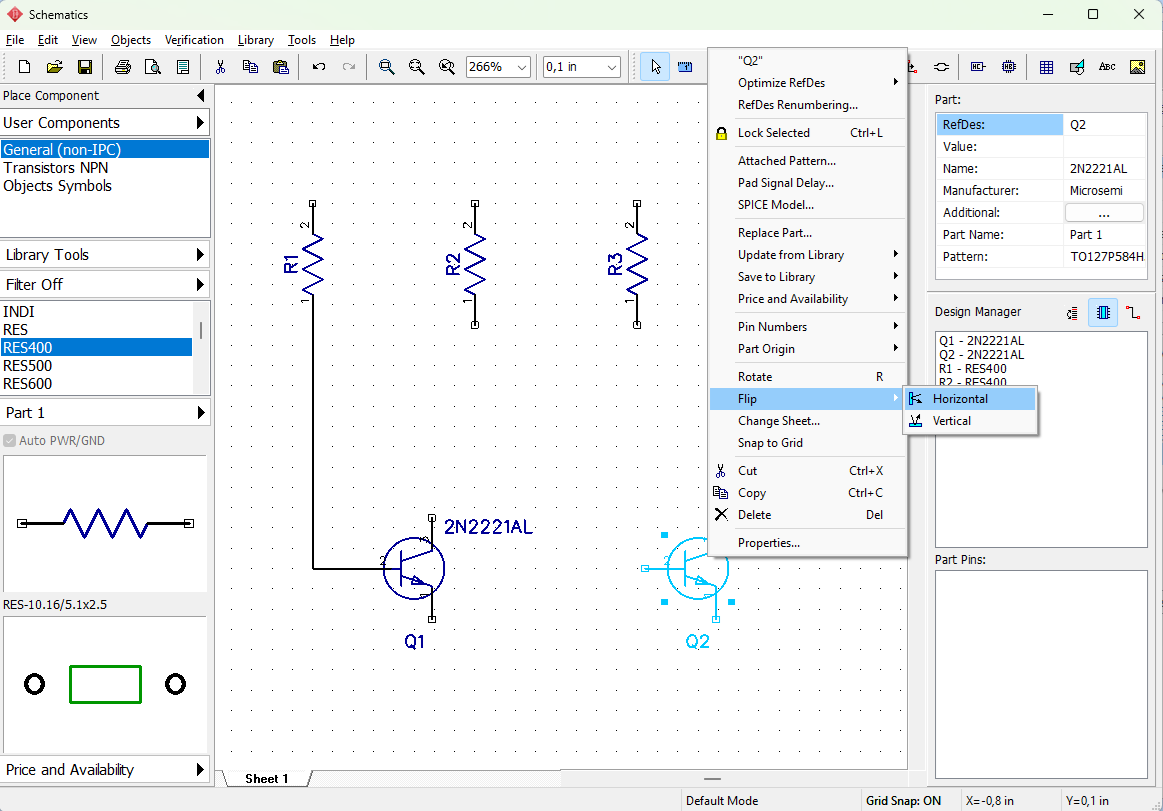Select R1 - RES400 in Design Manager
Screen dimensions: 1163x811
972,369
